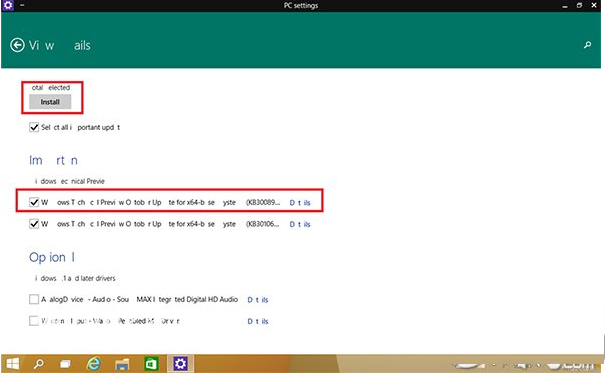Open Details link for KB30106 update

(300, 224)
